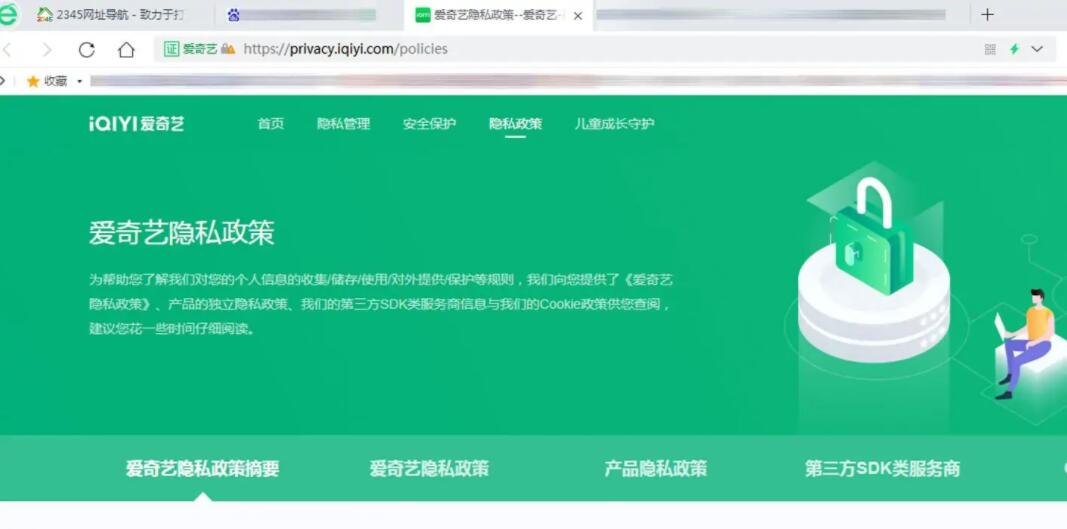Click the 收藏 star favorites icon

click(33, 81)
